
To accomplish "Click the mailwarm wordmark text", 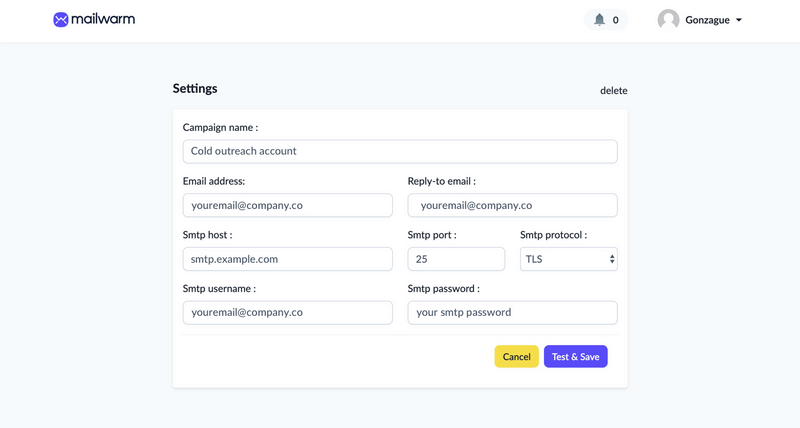I will pos(103,19).
